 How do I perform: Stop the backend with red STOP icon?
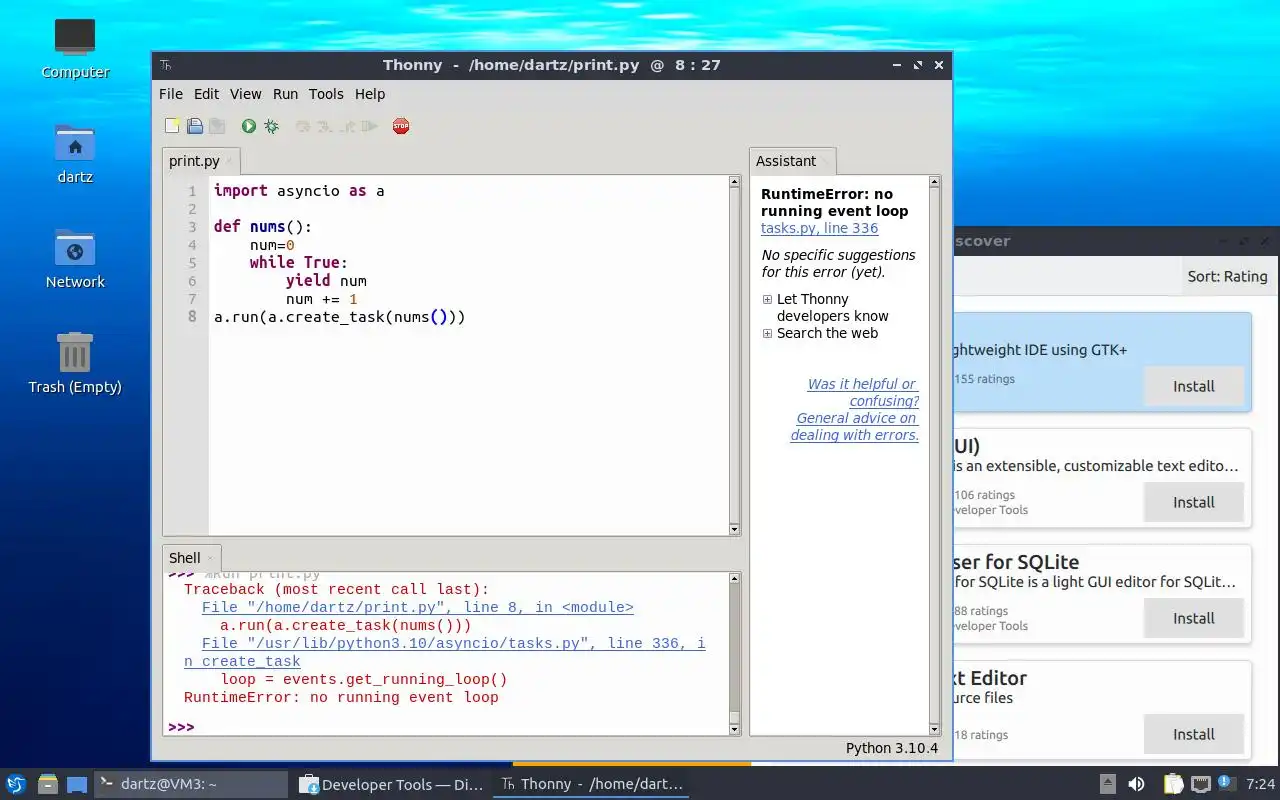pyautogui.click(x=401, y=126)
